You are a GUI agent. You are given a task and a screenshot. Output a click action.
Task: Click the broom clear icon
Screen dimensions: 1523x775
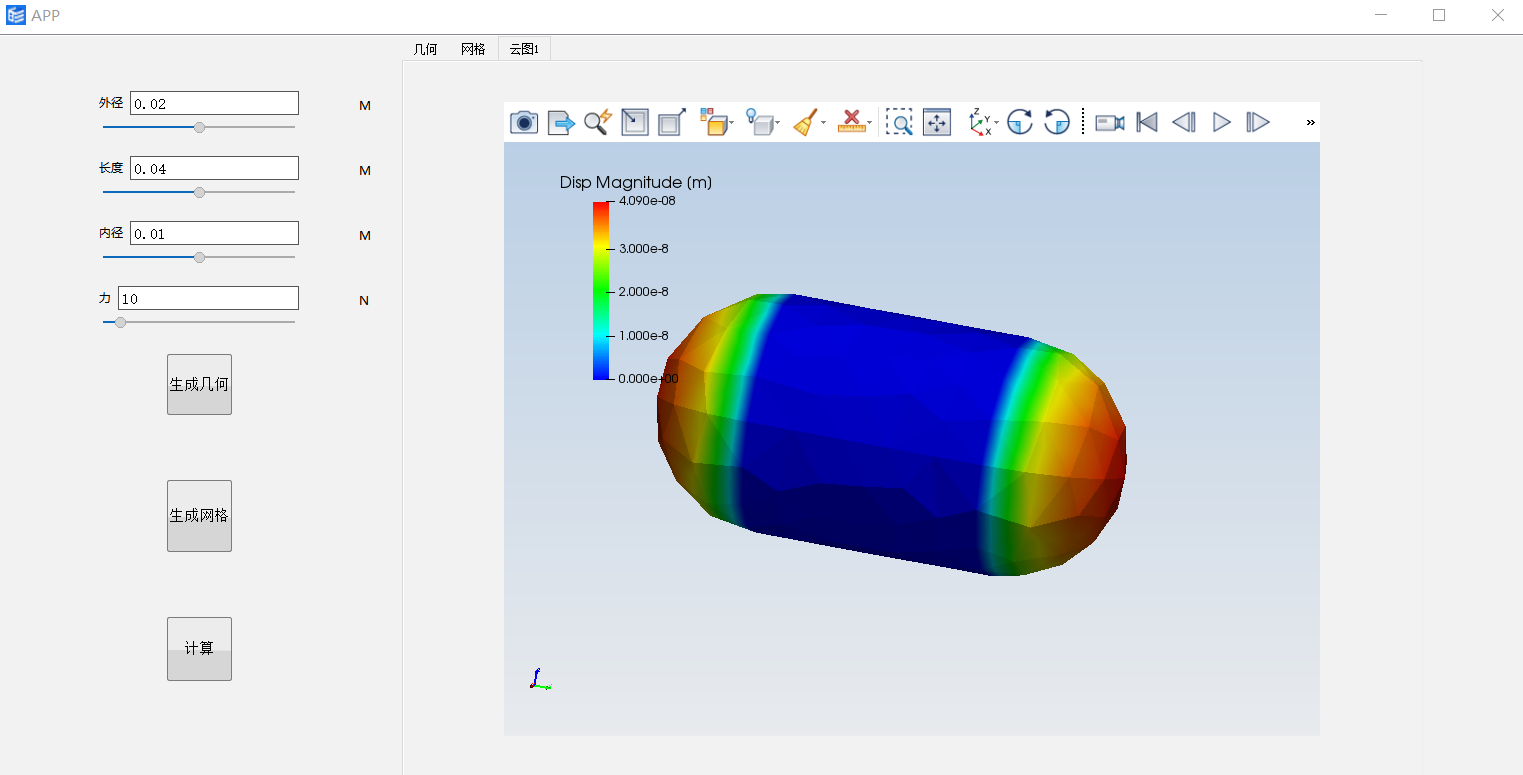[x=806, y=122]
